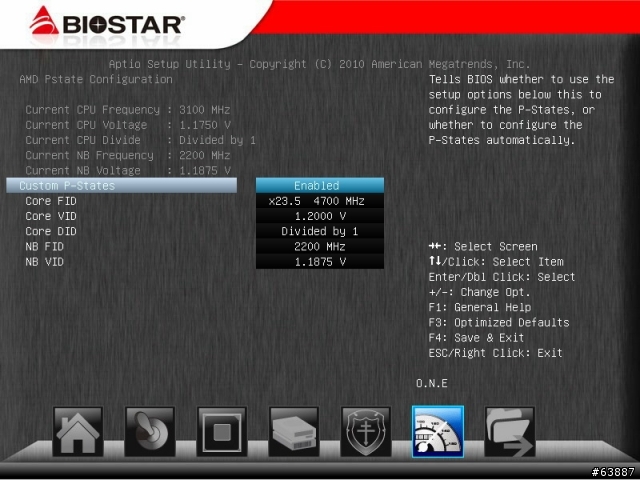Click the Enter/Dbl Click: Select hint
The width and height of the screenshot is (640, 480).
click(502, 277)
